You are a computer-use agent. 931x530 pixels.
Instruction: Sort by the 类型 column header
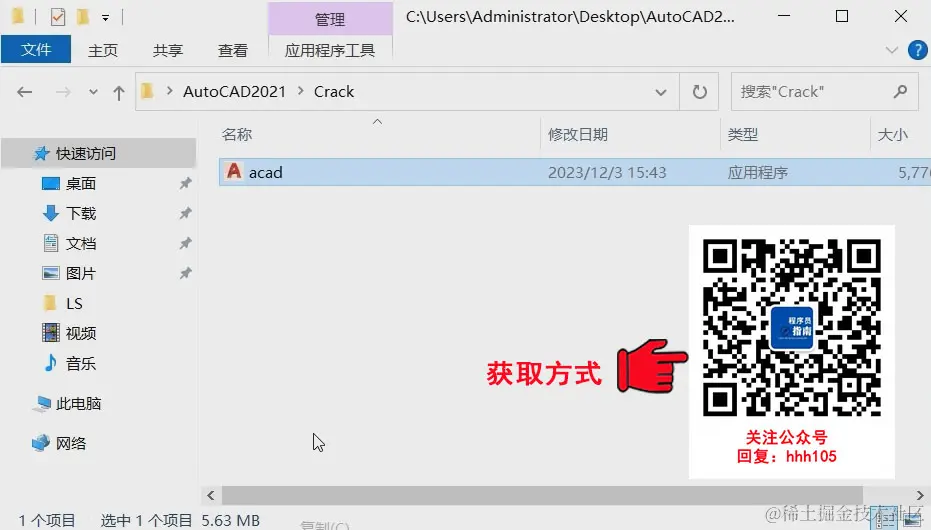(x=743, y=135)
